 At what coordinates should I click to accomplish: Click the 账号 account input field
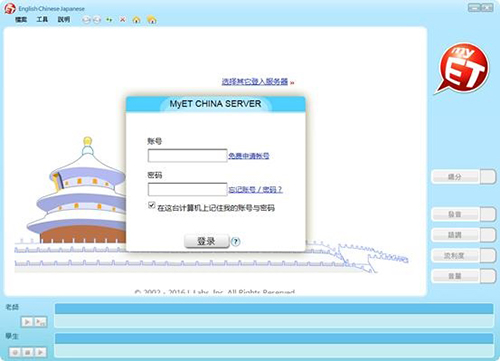click(187, 156)
